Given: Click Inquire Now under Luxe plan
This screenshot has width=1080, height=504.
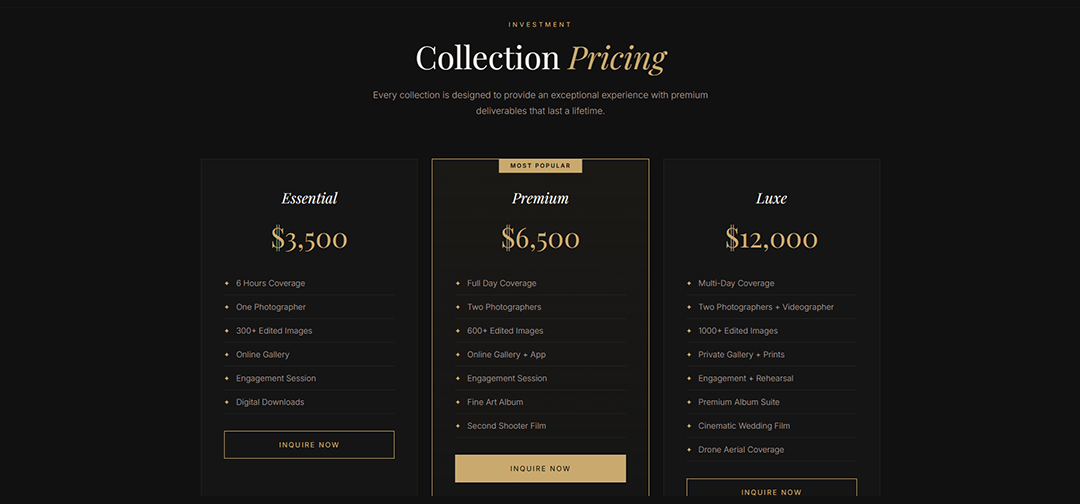Looking at the screenshot, I should coord(771,490).
